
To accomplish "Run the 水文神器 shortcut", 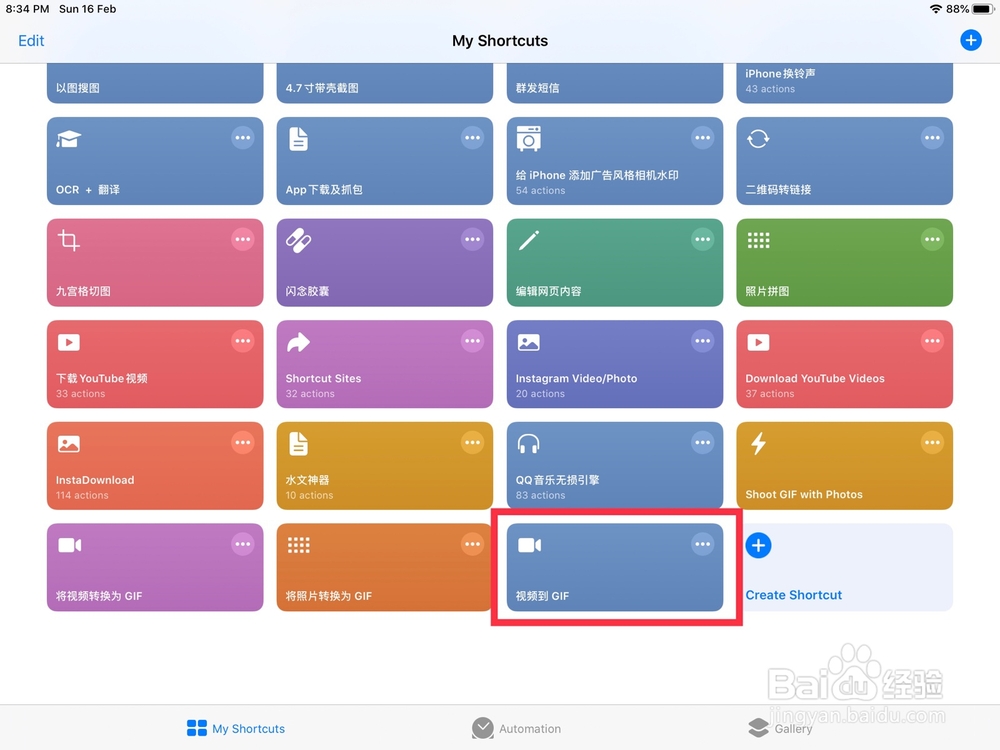I will point(385,466).
